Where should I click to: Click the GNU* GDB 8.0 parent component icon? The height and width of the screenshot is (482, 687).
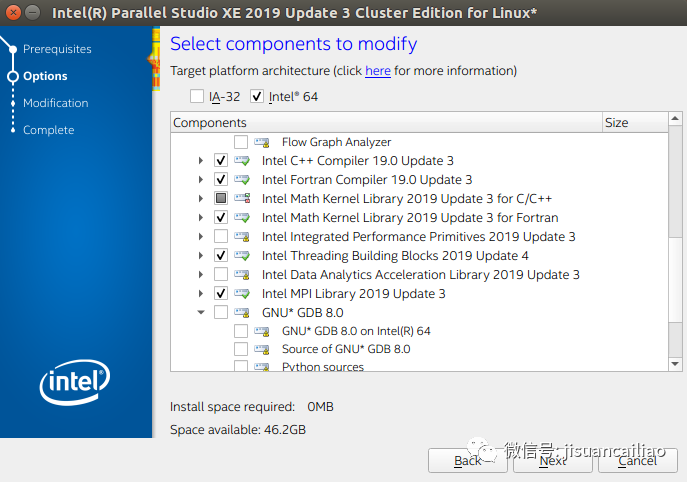[242, 312]
